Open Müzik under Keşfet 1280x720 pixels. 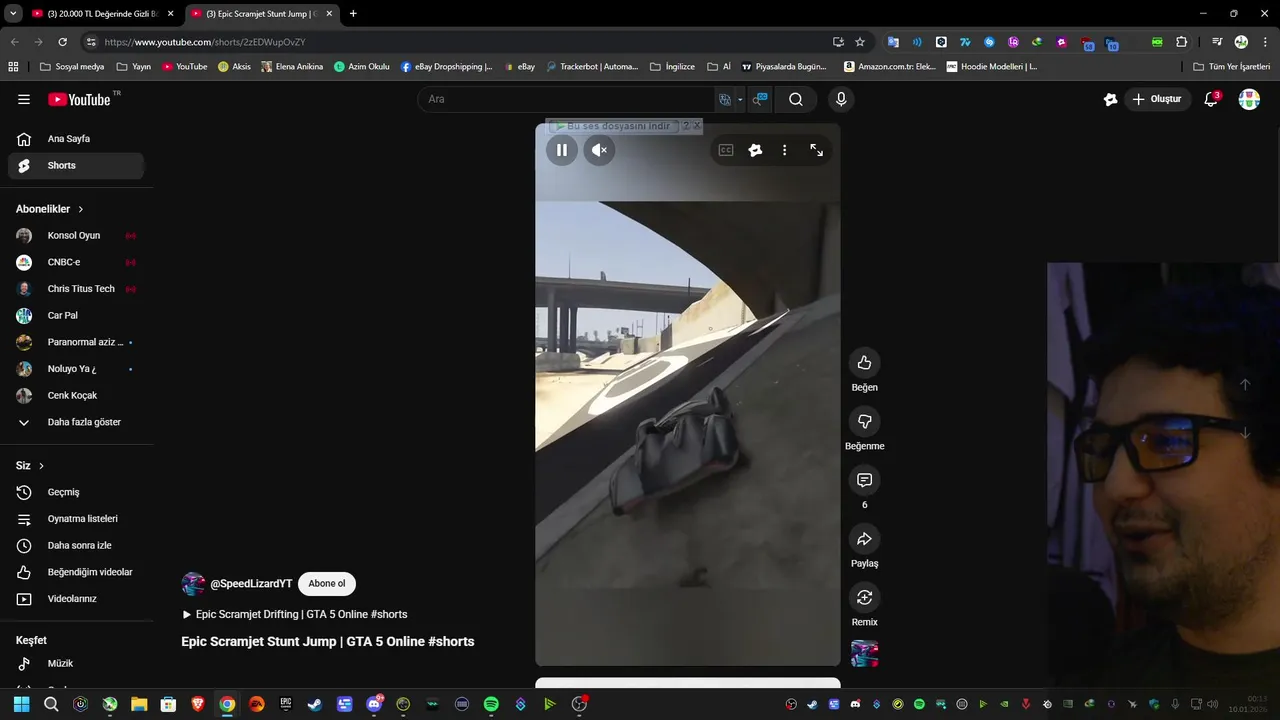tap(76, 664)
